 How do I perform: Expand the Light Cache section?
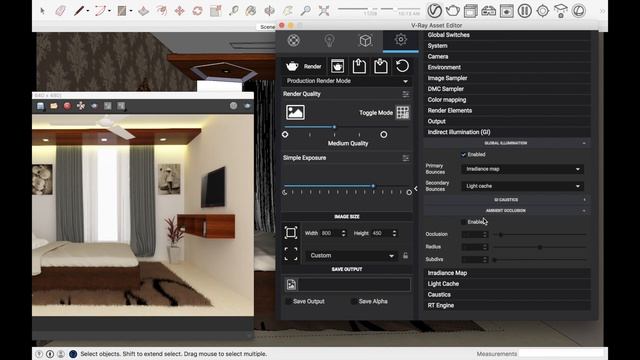coord(507,284)
